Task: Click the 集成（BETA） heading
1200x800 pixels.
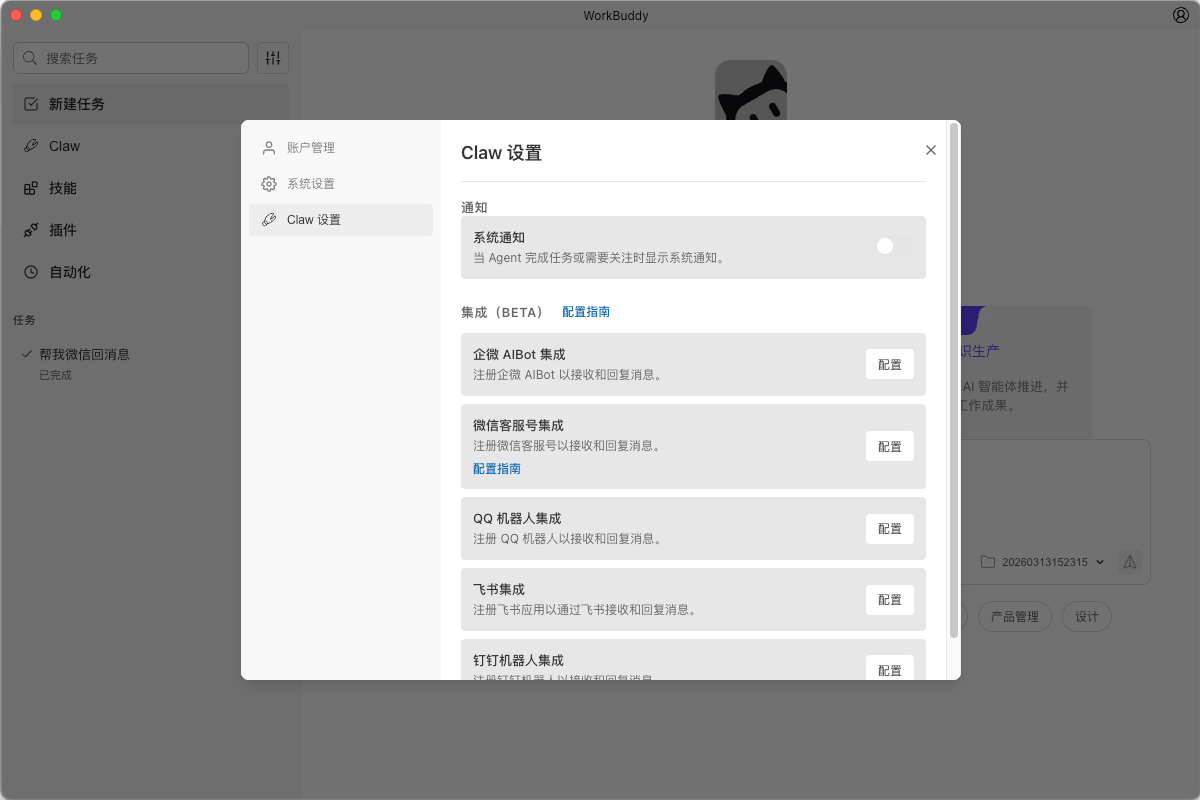Action: [502, 312]
